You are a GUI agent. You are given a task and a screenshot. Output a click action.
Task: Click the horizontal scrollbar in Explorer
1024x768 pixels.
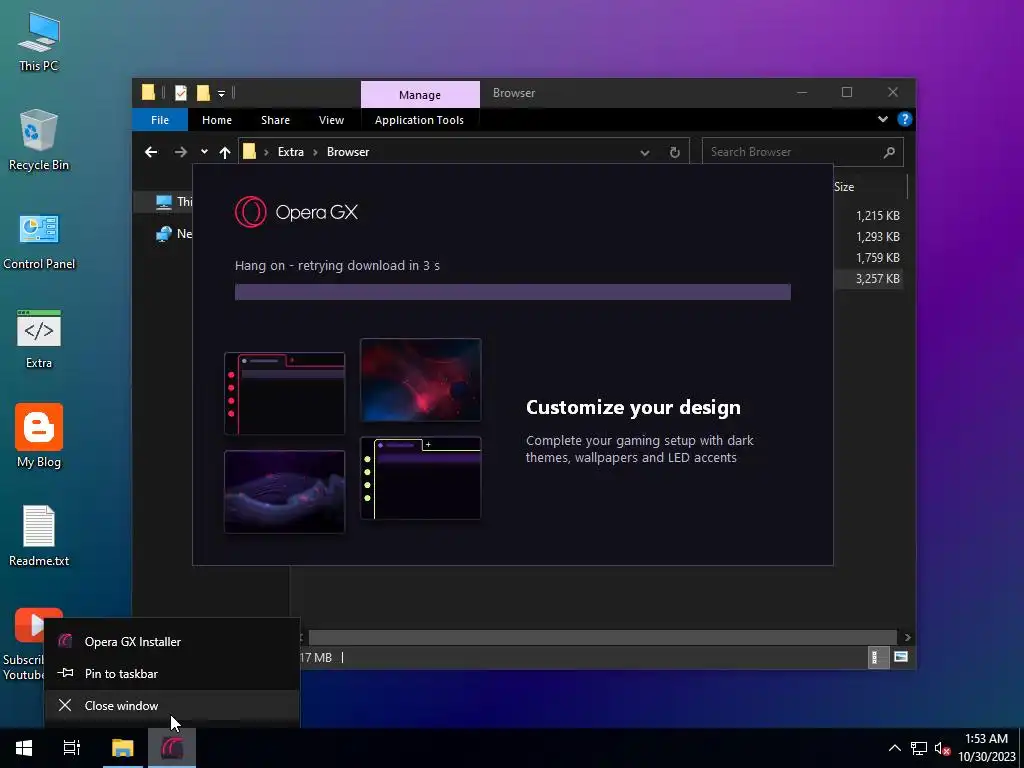pyautogui.click(x=602, y=637)
